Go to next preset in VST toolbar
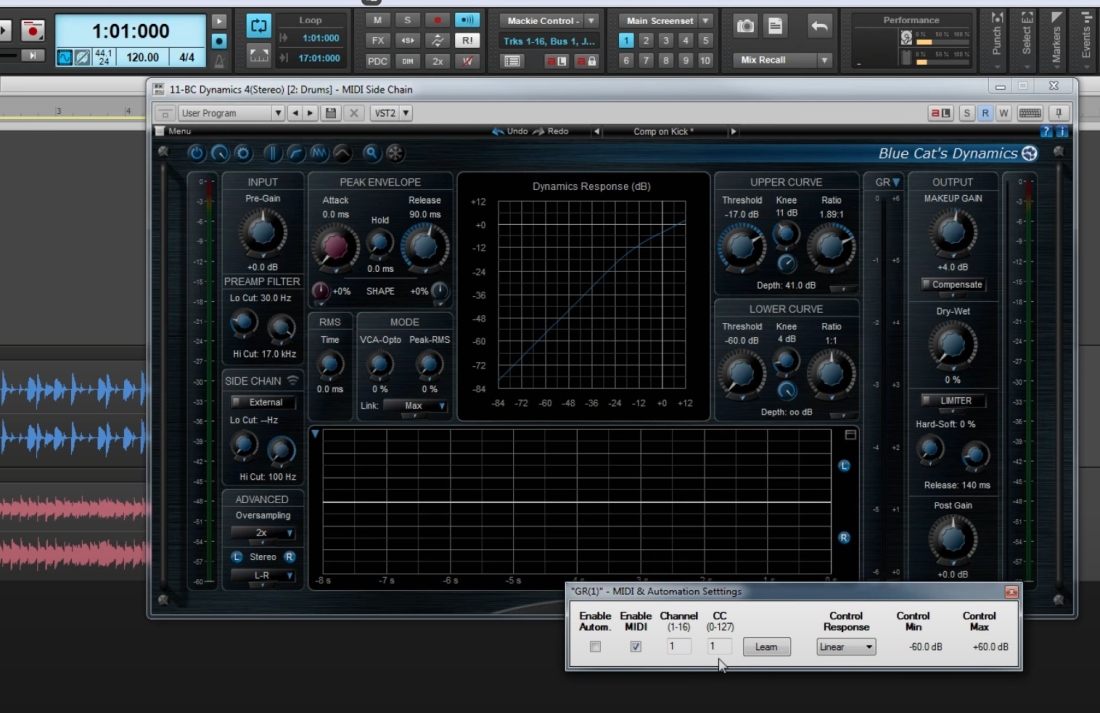The width and height of the screenshot is (1100, 713). coord(309,113)
